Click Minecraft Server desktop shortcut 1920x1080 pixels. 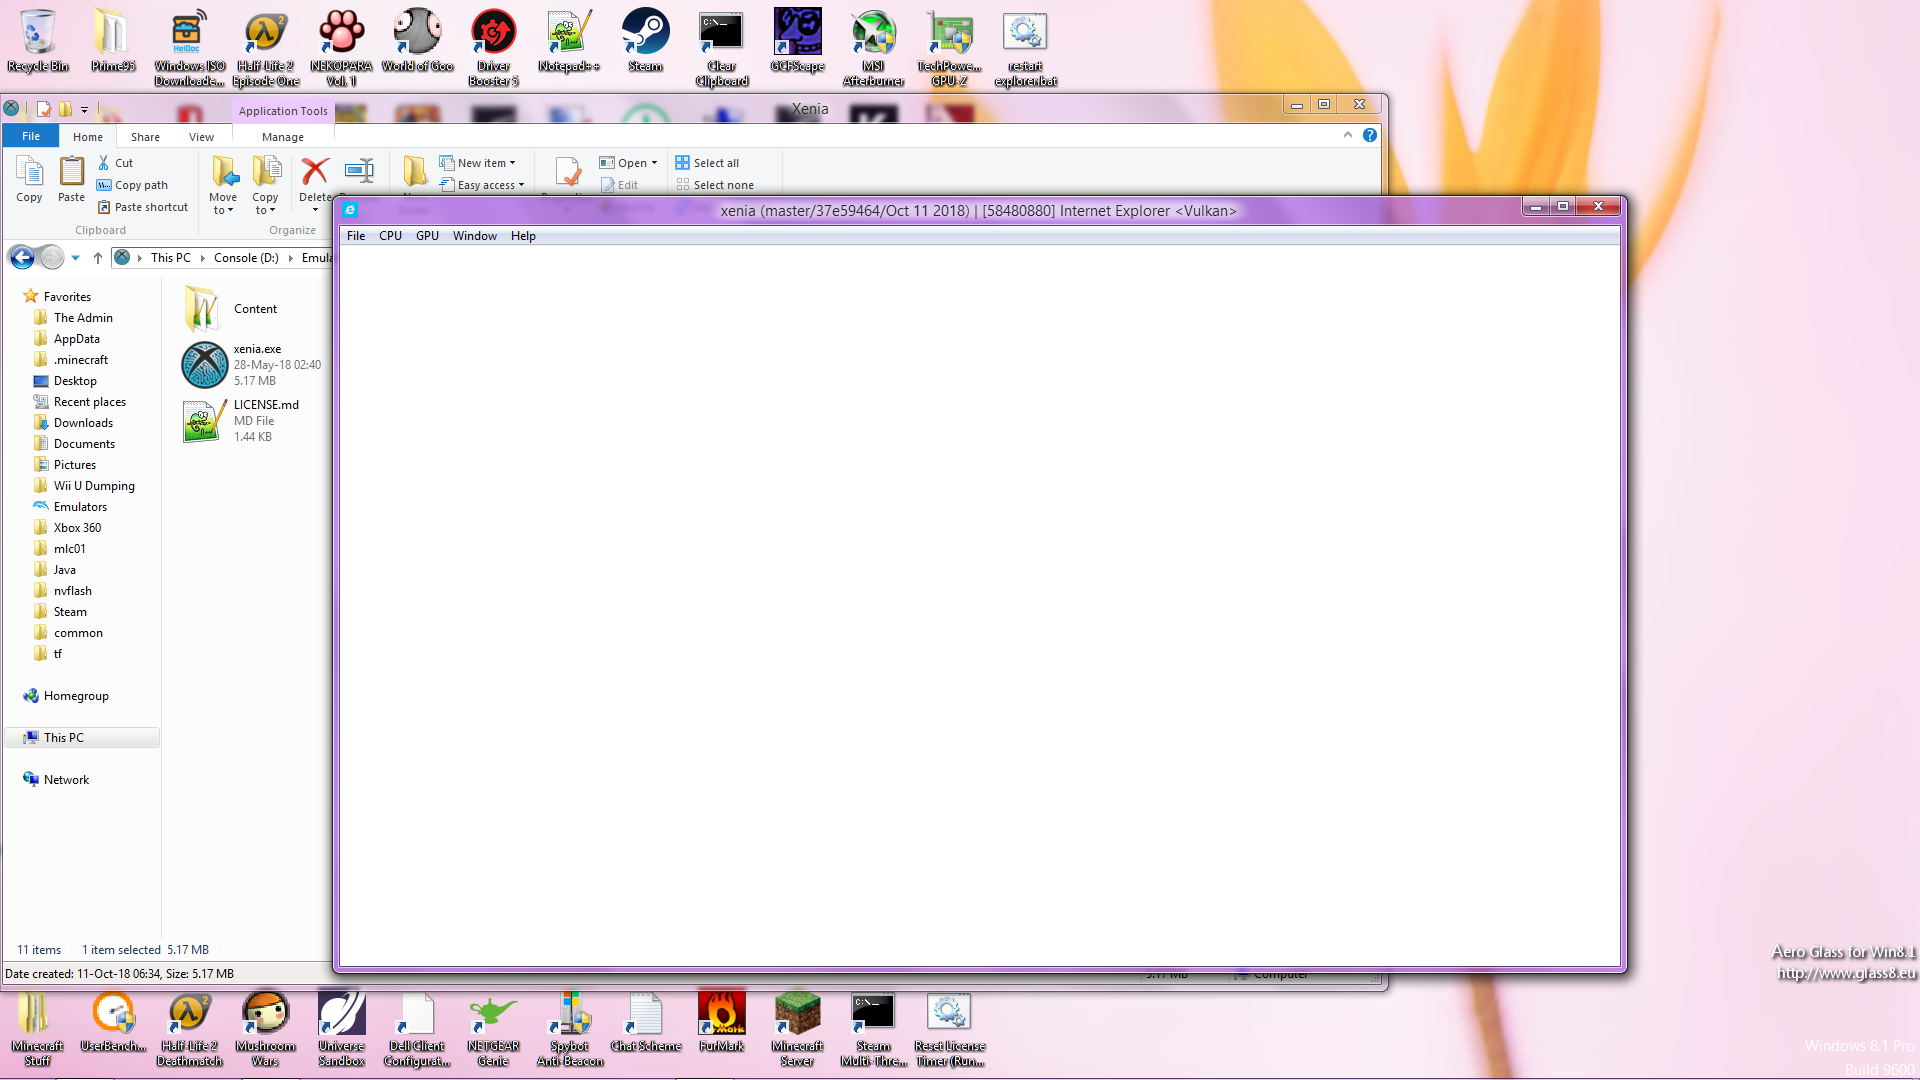(x=797, y=1029)
